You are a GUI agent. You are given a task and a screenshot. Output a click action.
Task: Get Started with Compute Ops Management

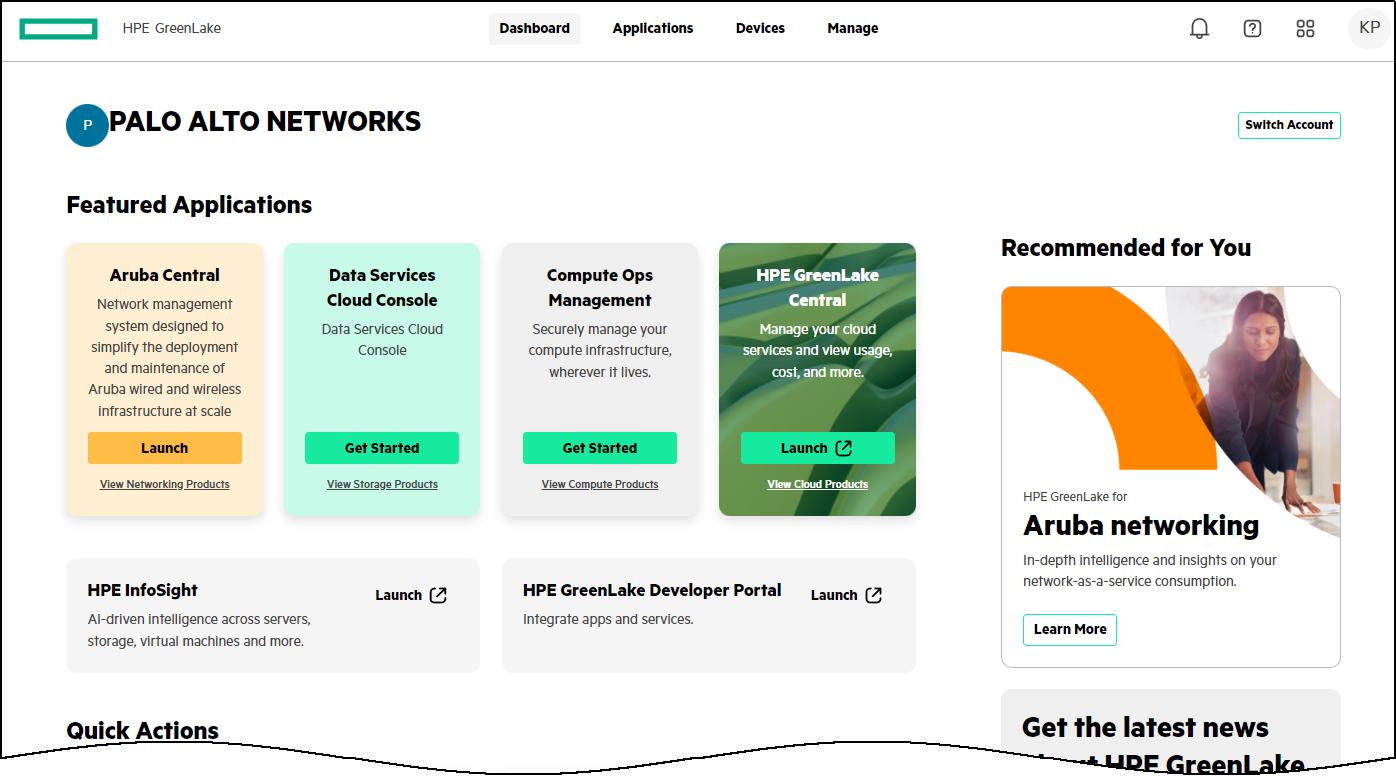[x=600, y=448]
